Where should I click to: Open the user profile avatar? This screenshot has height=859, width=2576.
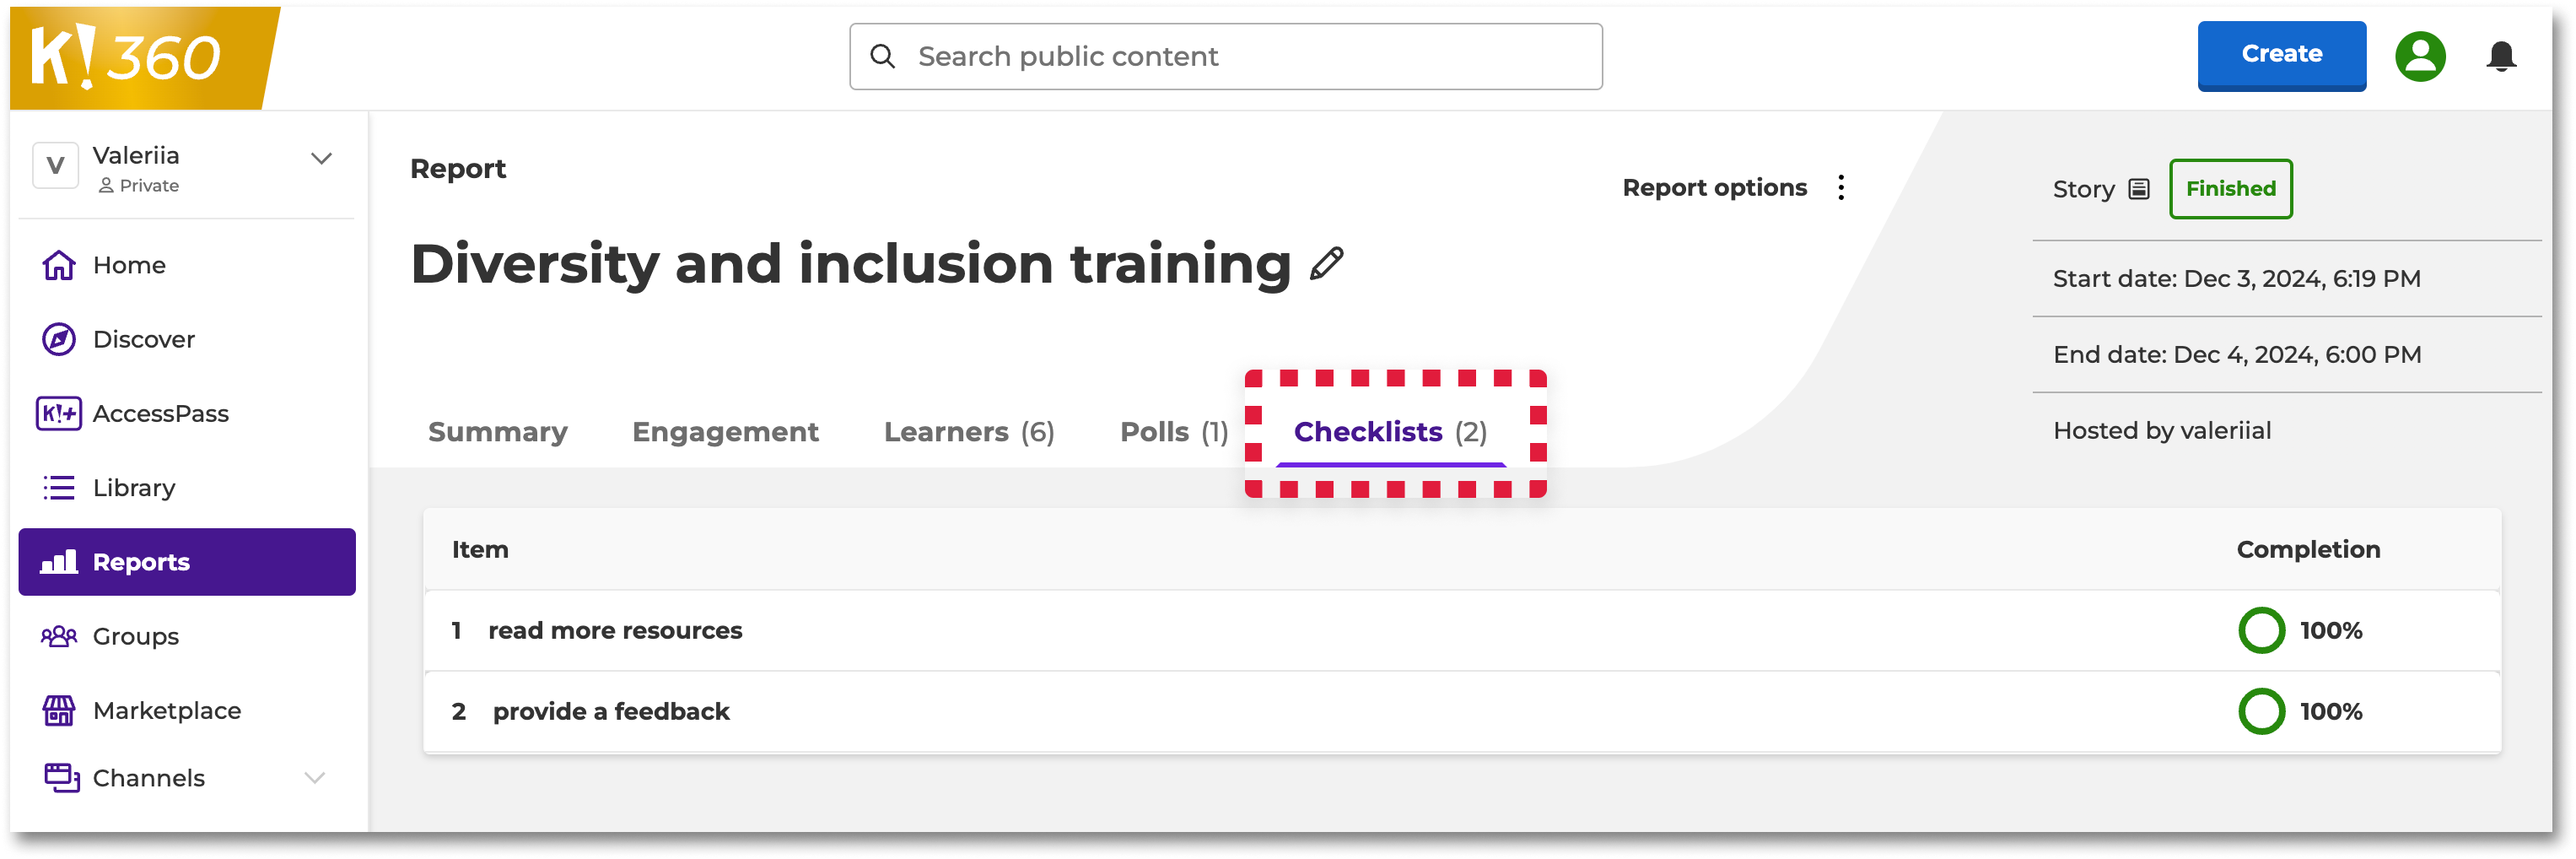coord(2419,56)
